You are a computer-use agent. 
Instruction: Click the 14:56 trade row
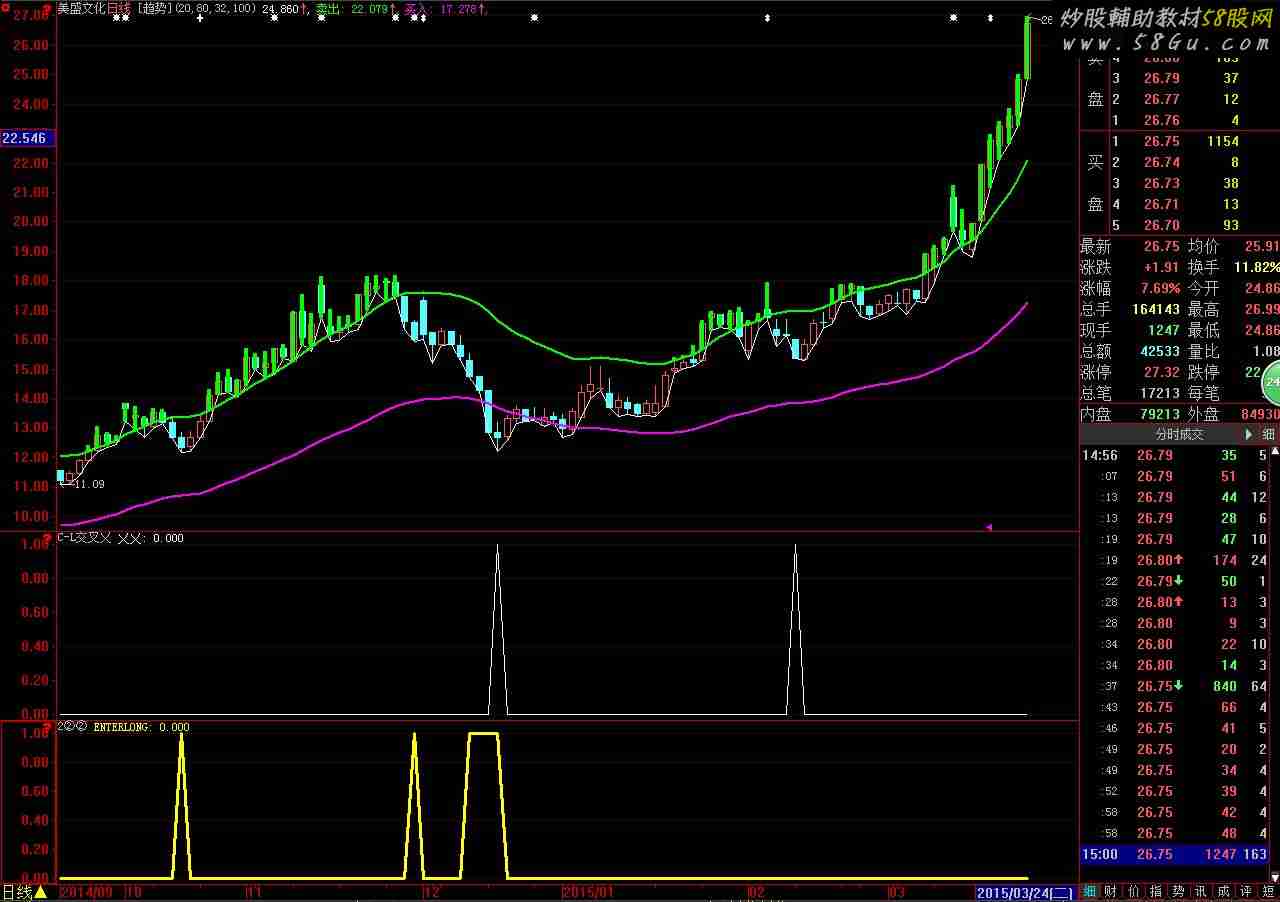pyautogui.click(x=1175, y=455)
